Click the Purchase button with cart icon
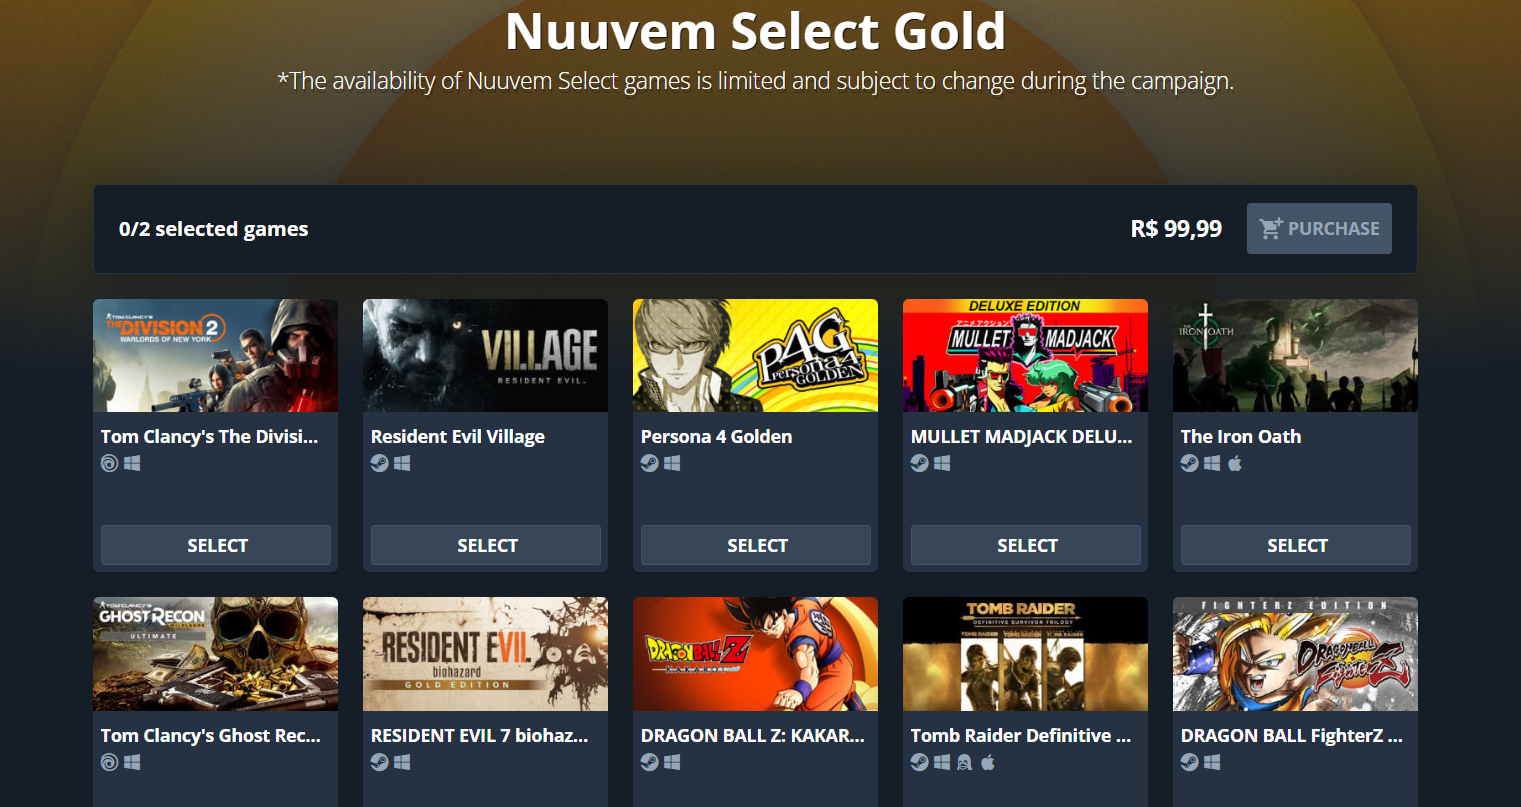The height and width of the screenshot is (807, 1521). 1319,229
